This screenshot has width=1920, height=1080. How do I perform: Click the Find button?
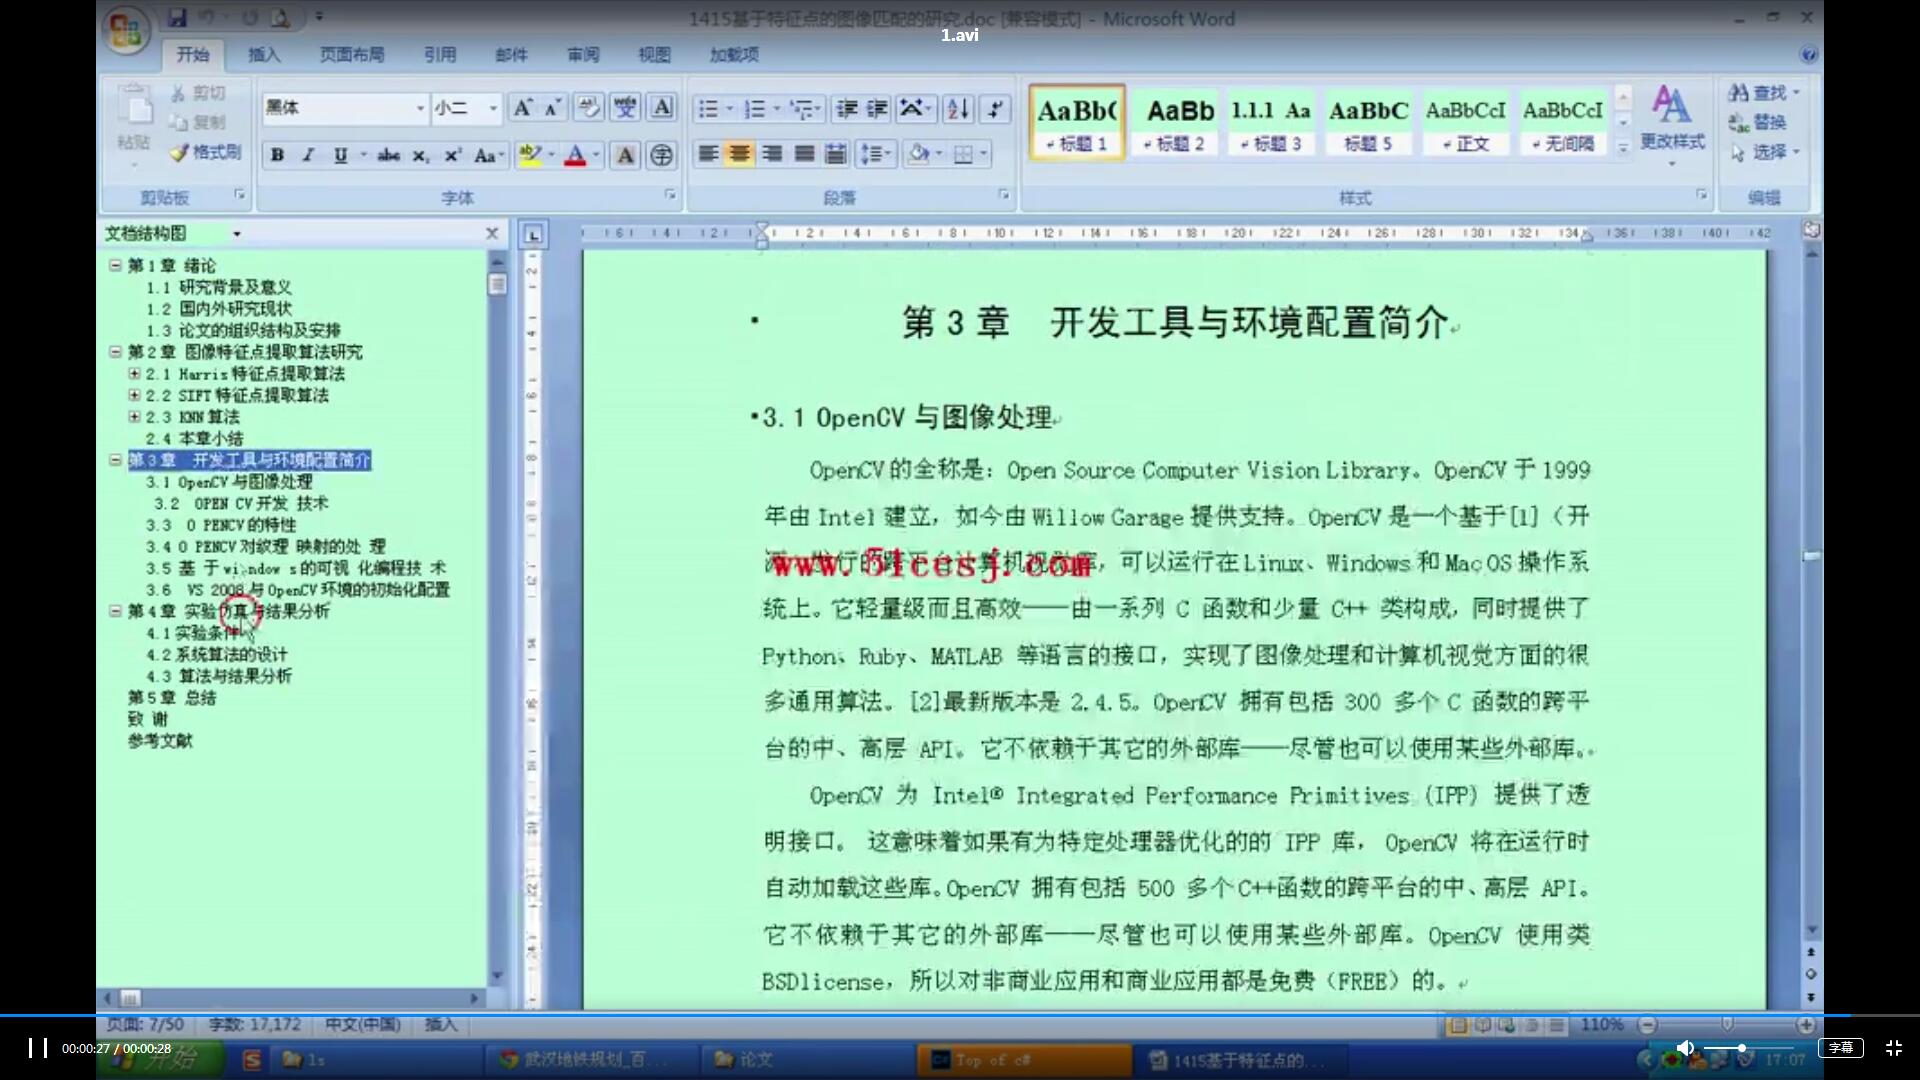point(1764,93)
